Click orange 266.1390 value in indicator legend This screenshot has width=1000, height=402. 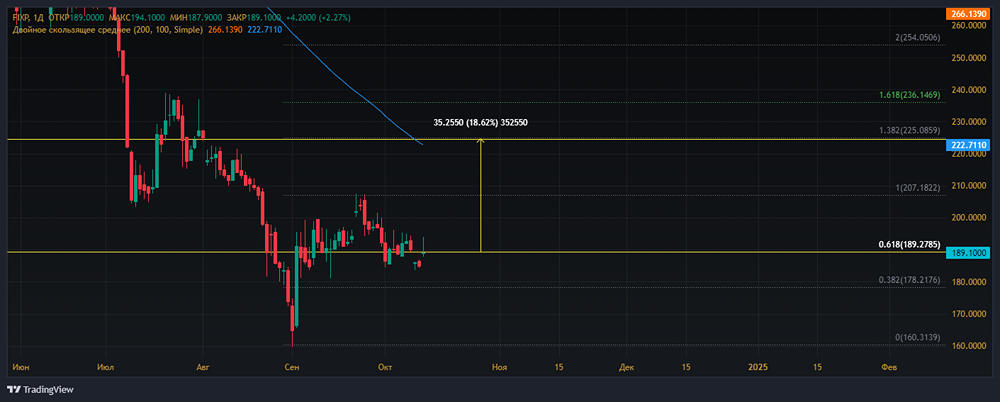coord(225,29)
